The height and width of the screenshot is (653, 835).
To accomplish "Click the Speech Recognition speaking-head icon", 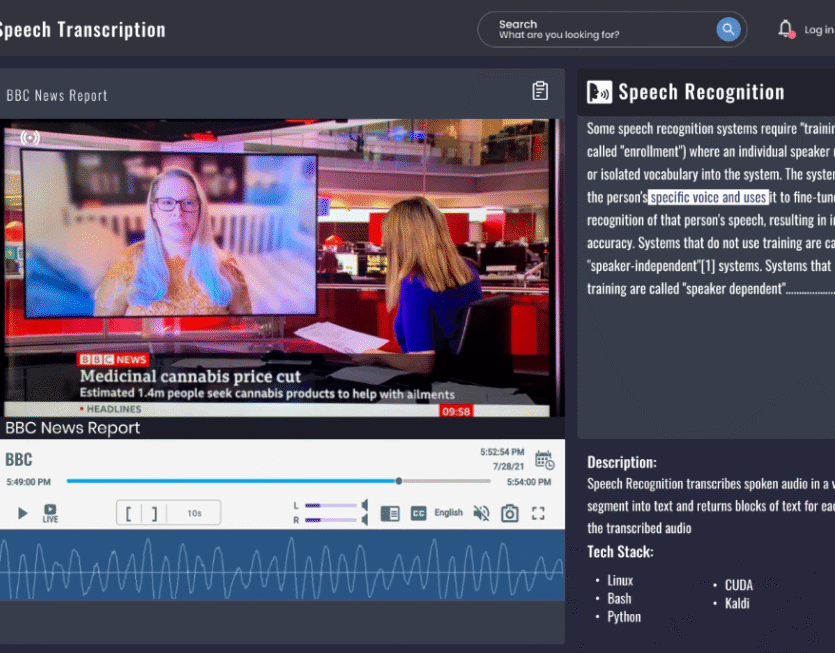I will (x=599, y=92).
